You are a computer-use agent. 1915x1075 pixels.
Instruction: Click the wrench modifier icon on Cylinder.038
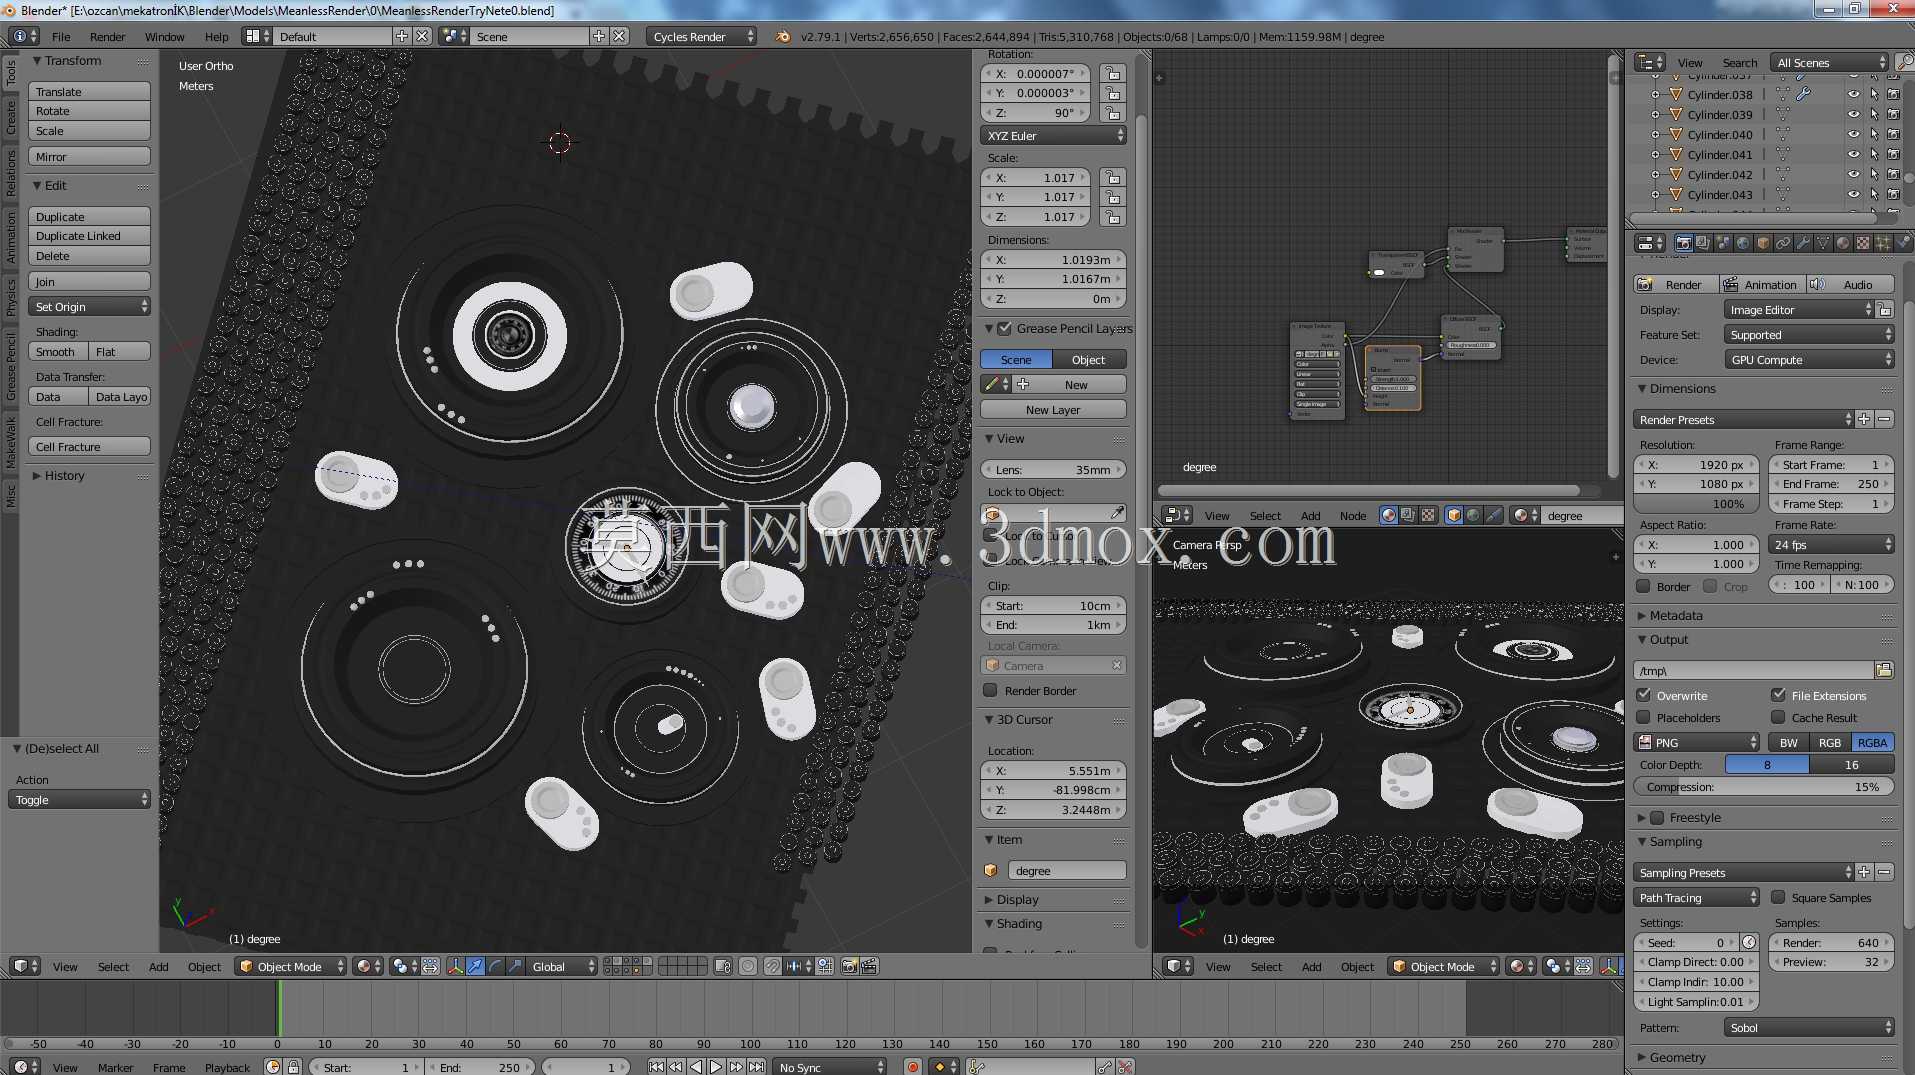1804,94
